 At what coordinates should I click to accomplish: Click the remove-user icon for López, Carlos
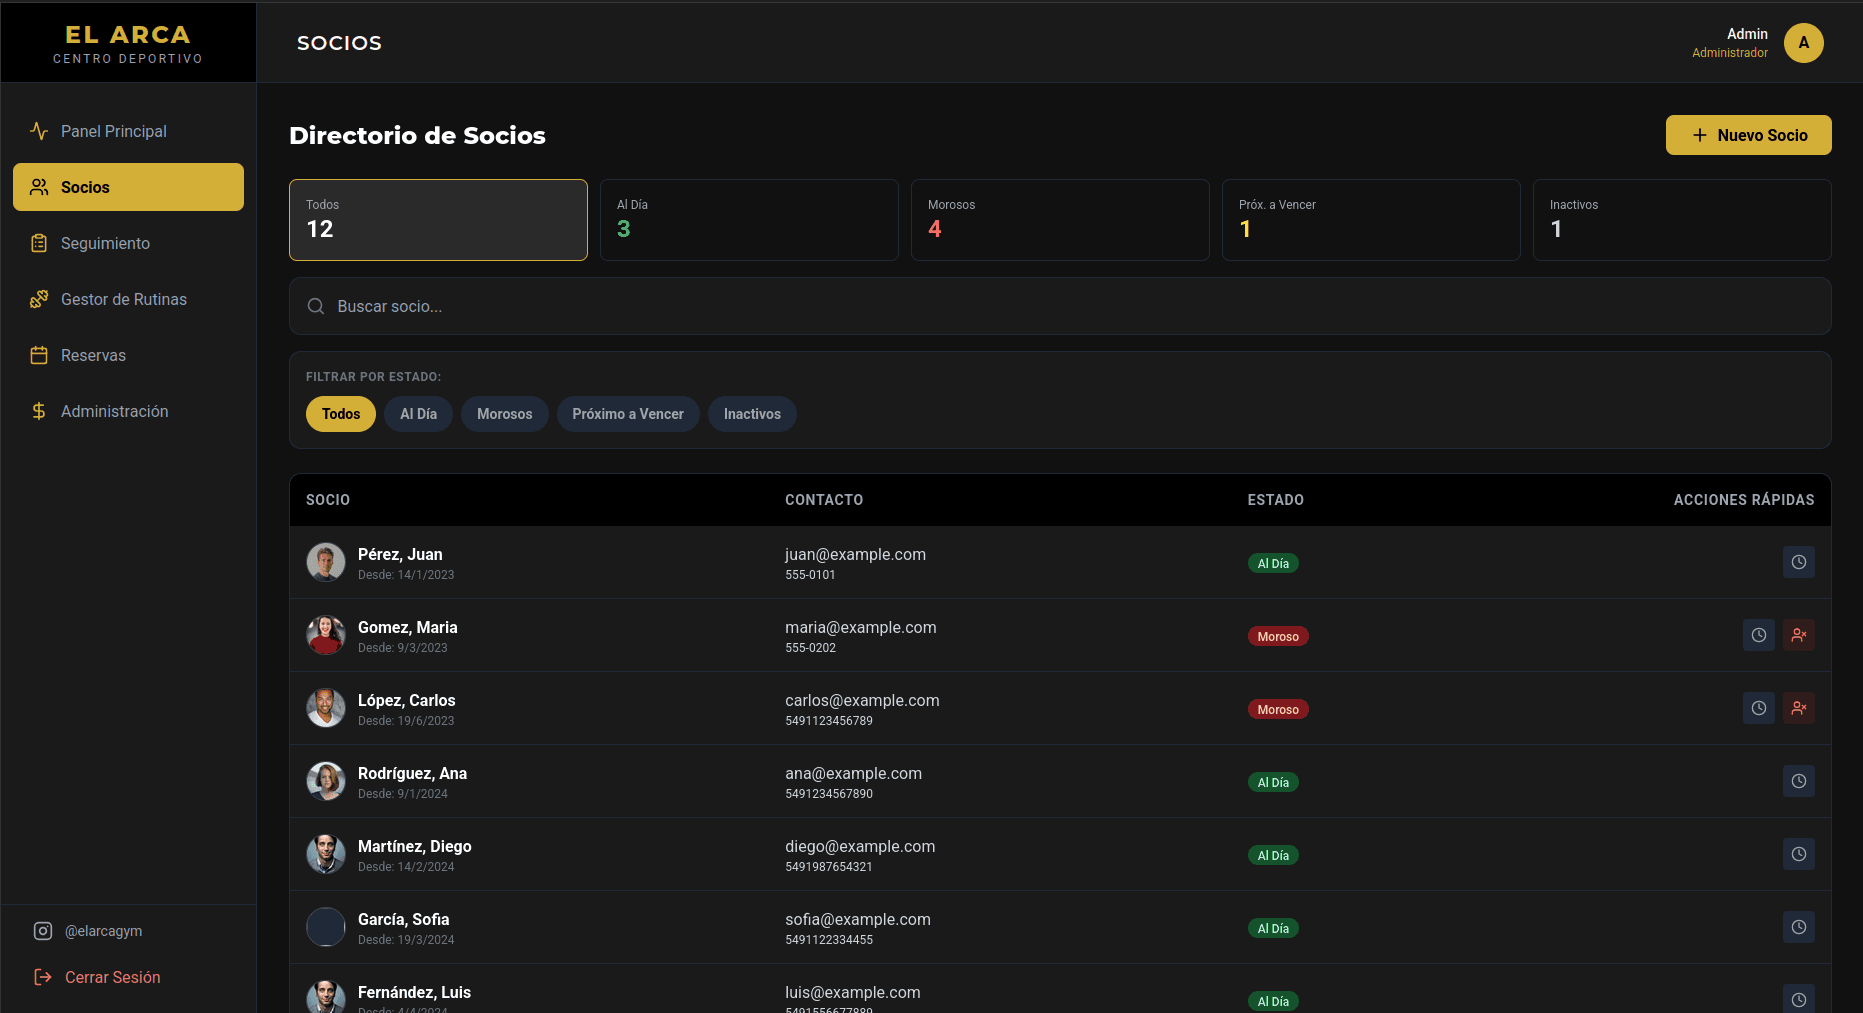click(1798, 708)
